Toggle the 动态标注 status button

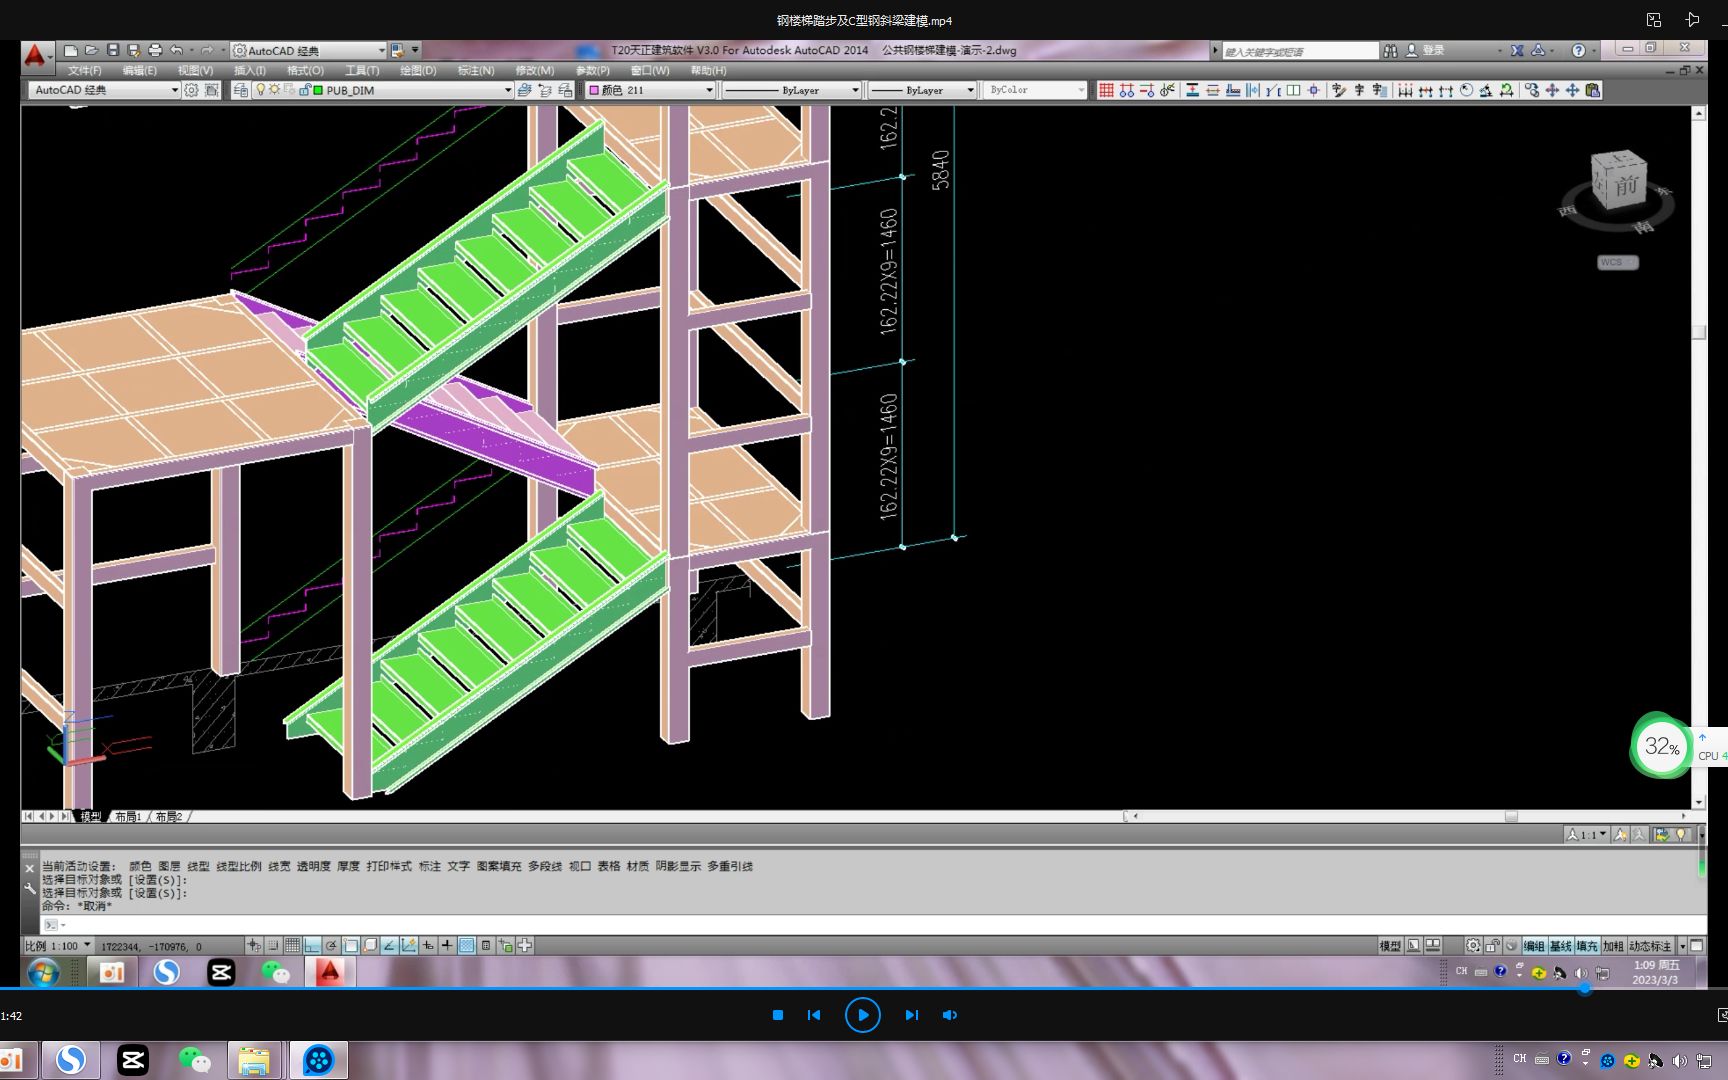click(1650, 945)
